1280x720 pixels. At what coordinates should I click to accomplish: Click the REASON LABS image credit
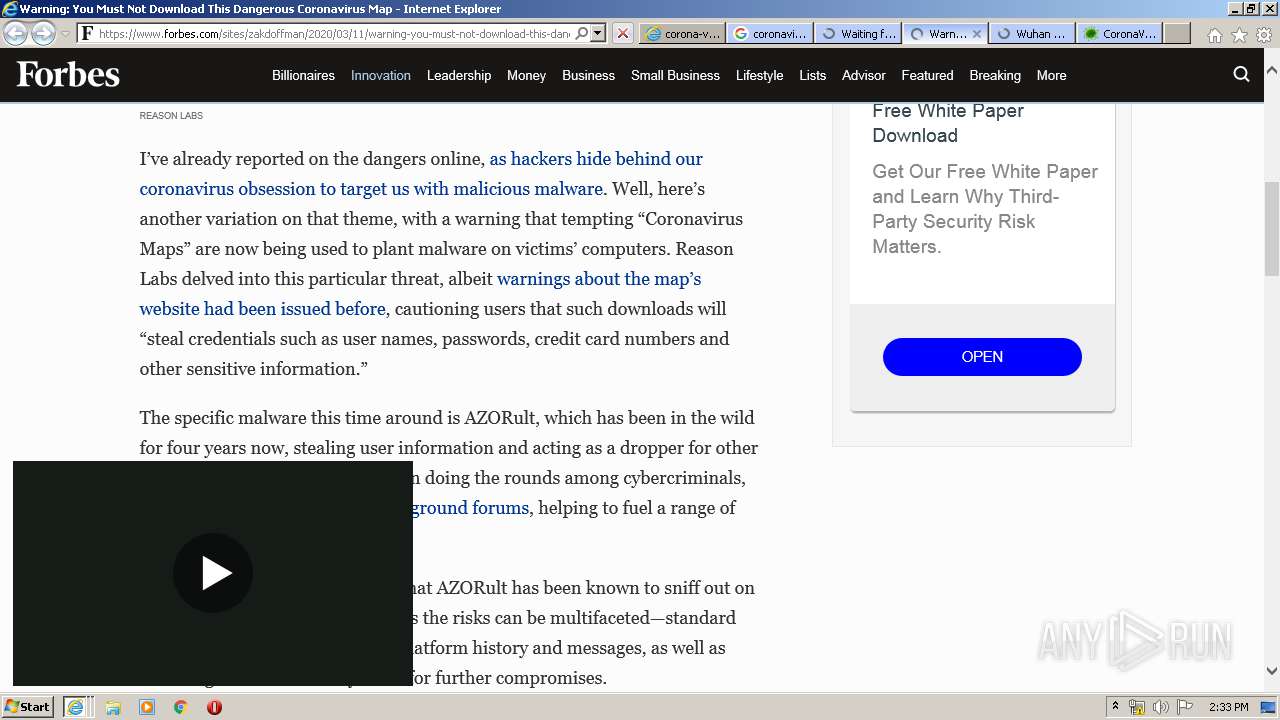[x=171, y=116]
